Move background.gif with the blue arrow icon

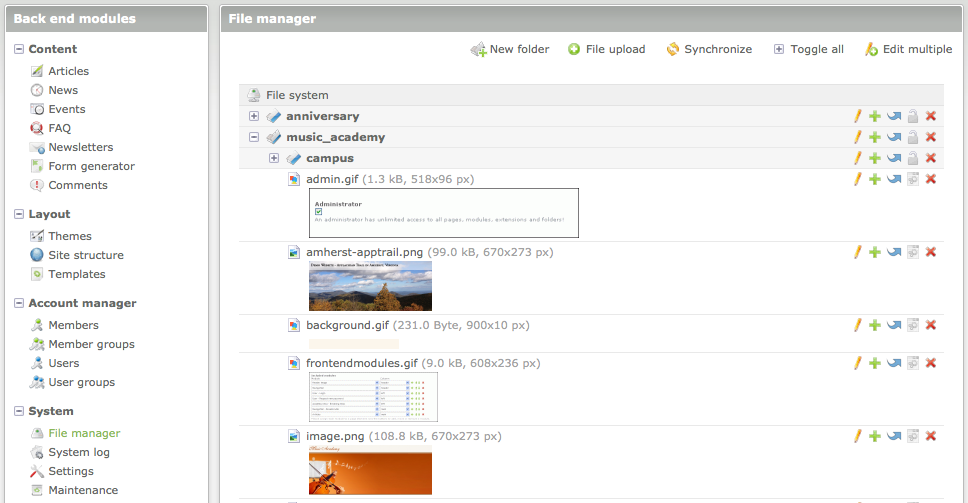[894, 325]
